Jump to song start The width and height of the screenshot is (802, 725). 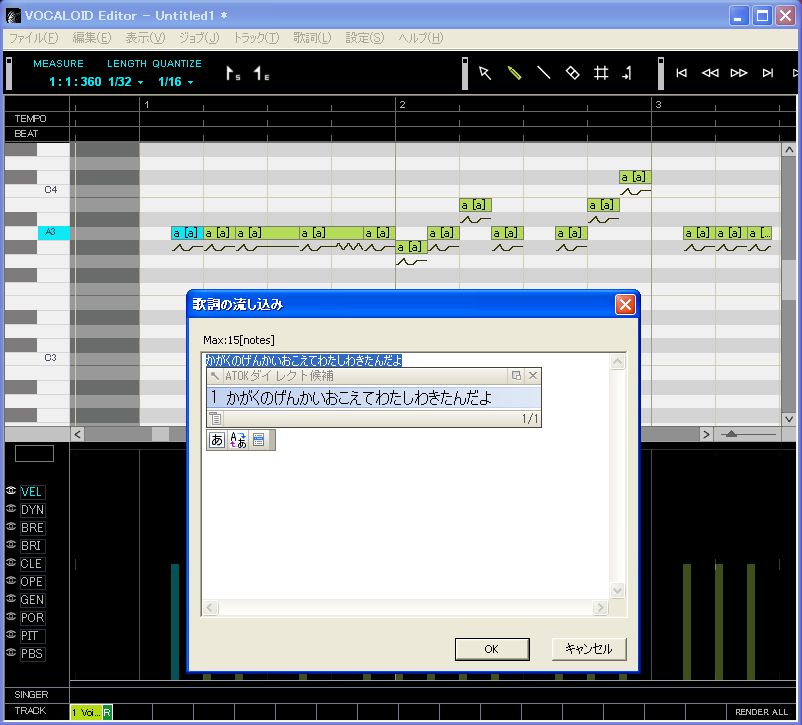[681, 73]
